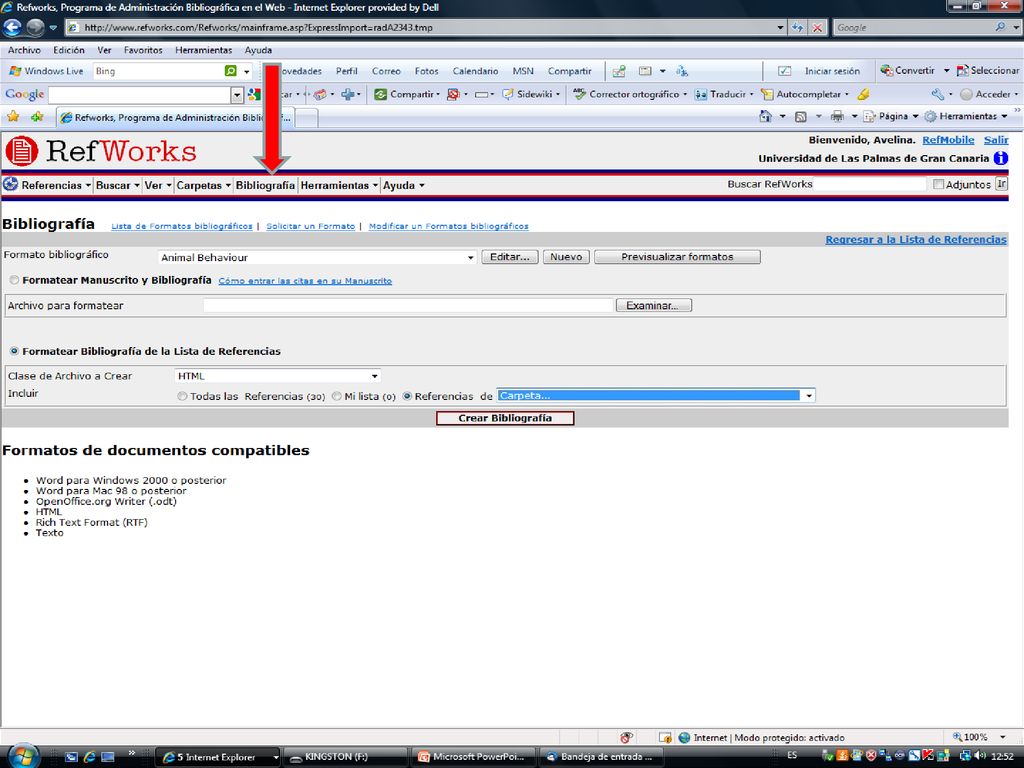Image resolution: width=1024 pixels, height=768 pixels.
Task: Select Todas las Referencias radio button
Action: (182, 396)
